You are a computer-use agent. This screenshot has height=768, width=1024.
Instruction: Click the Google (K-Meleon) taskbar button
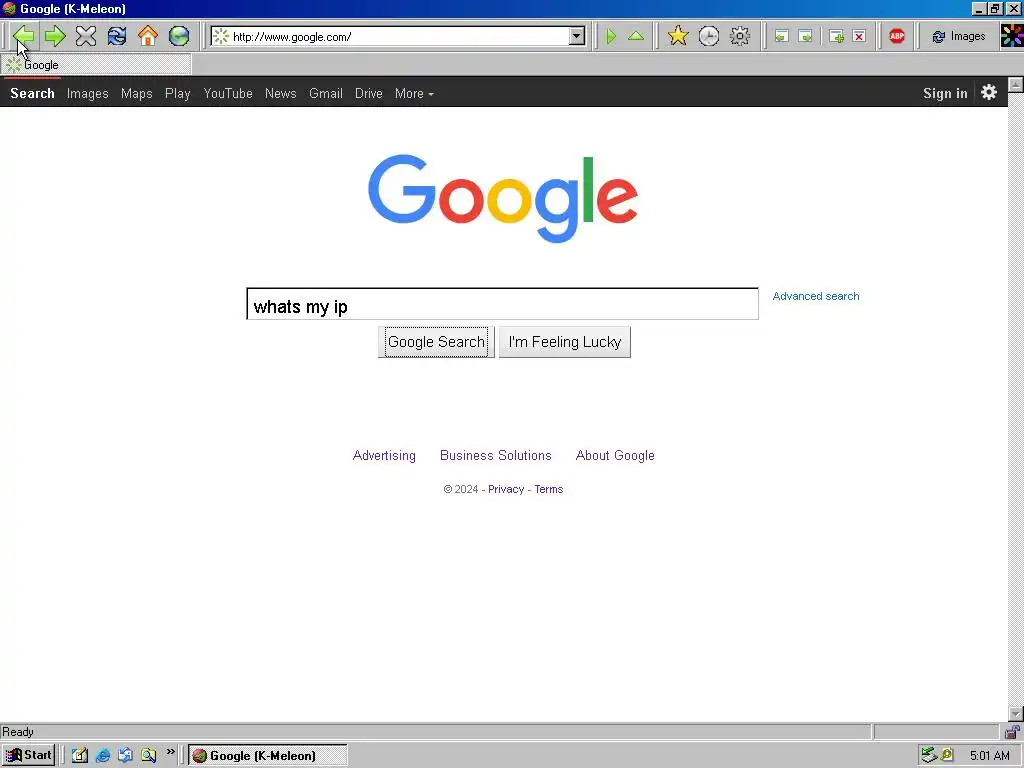coord(268,756)
